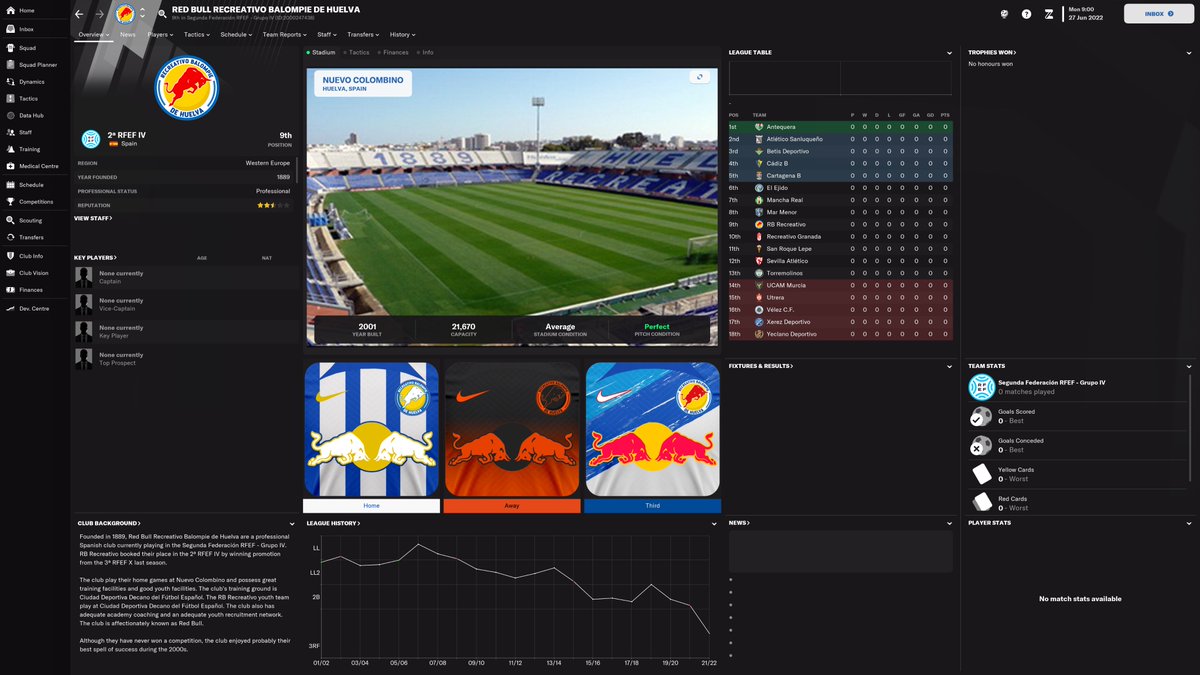Click the third kit thumbnail
1200x675 pixels.
[x=652, y=429]
